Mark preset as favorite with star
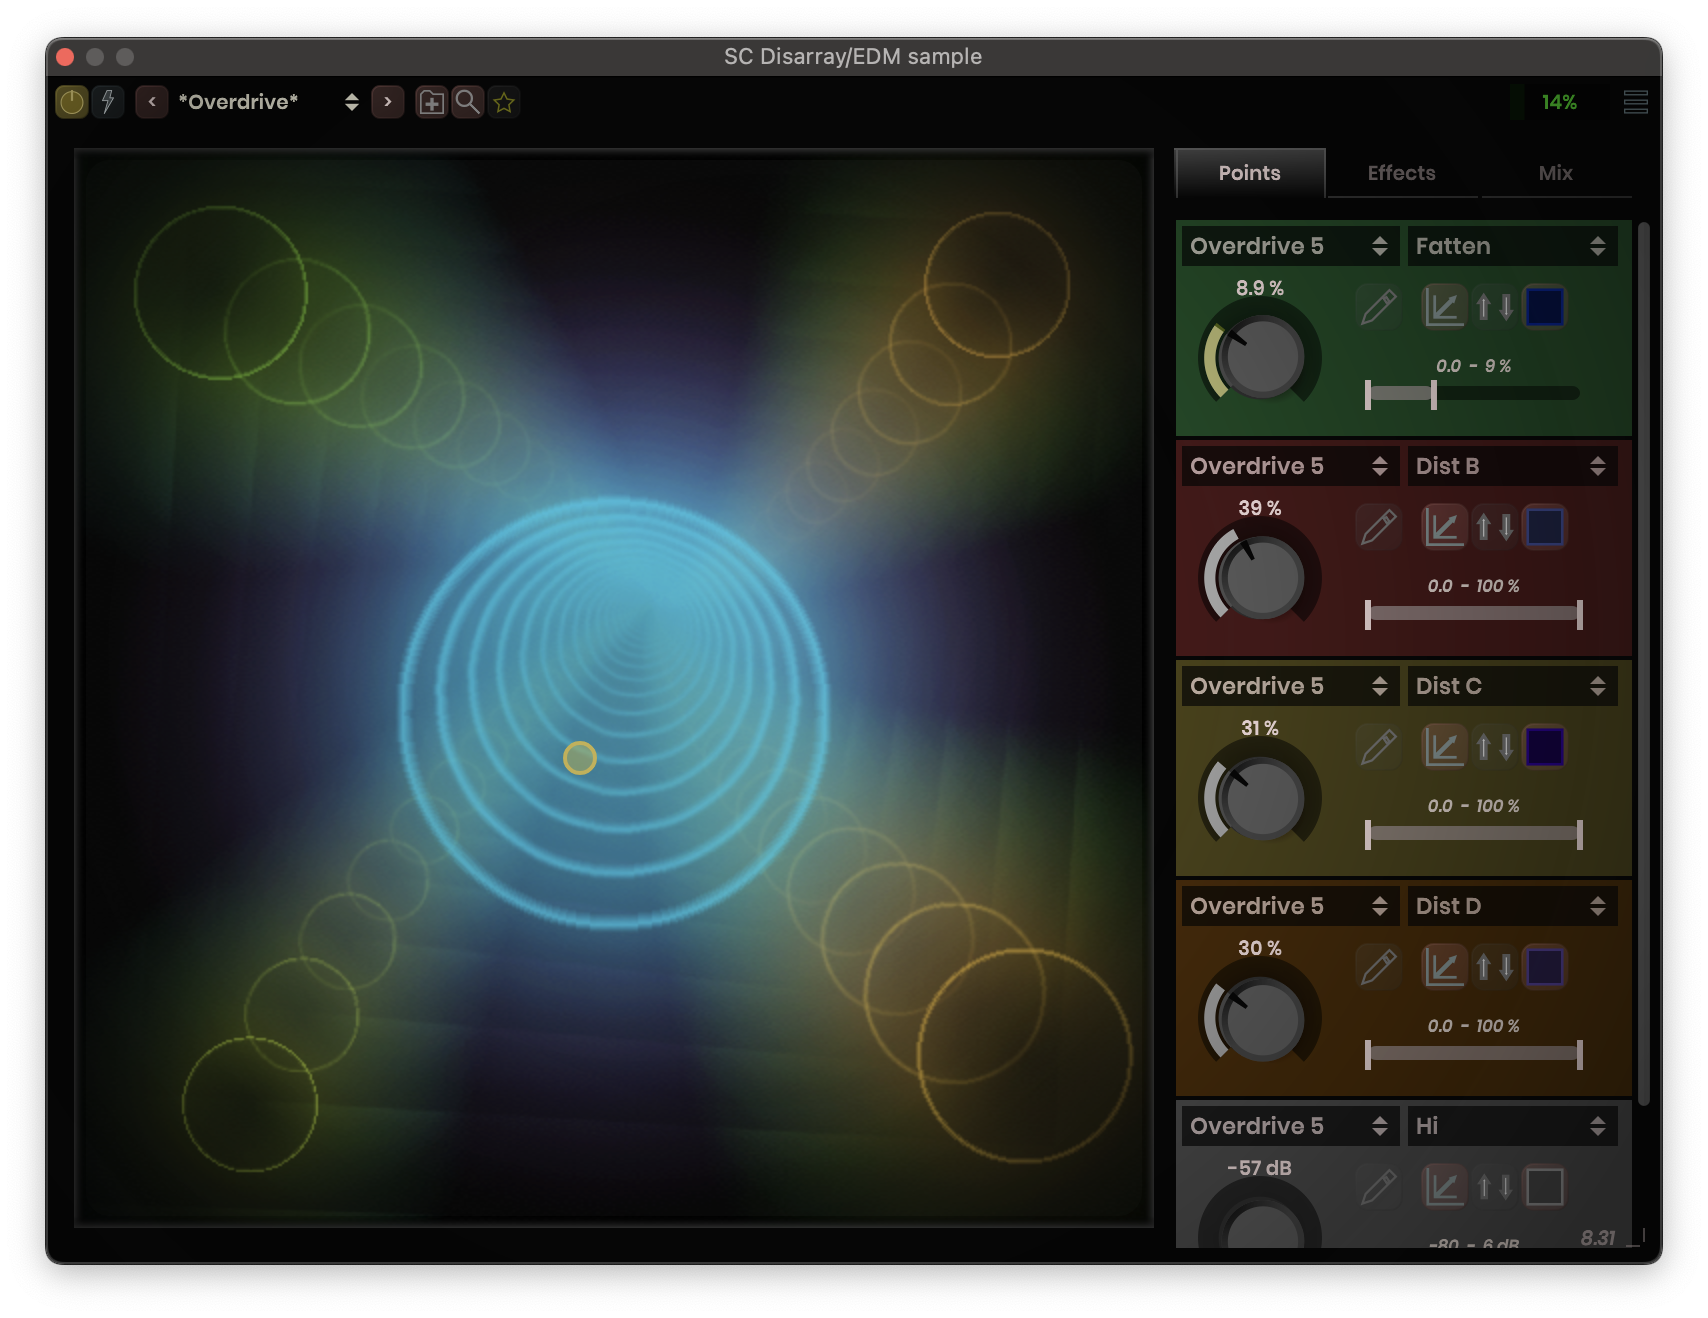The height and width of the screenshot is (1318, 1708). coord(504,102)
